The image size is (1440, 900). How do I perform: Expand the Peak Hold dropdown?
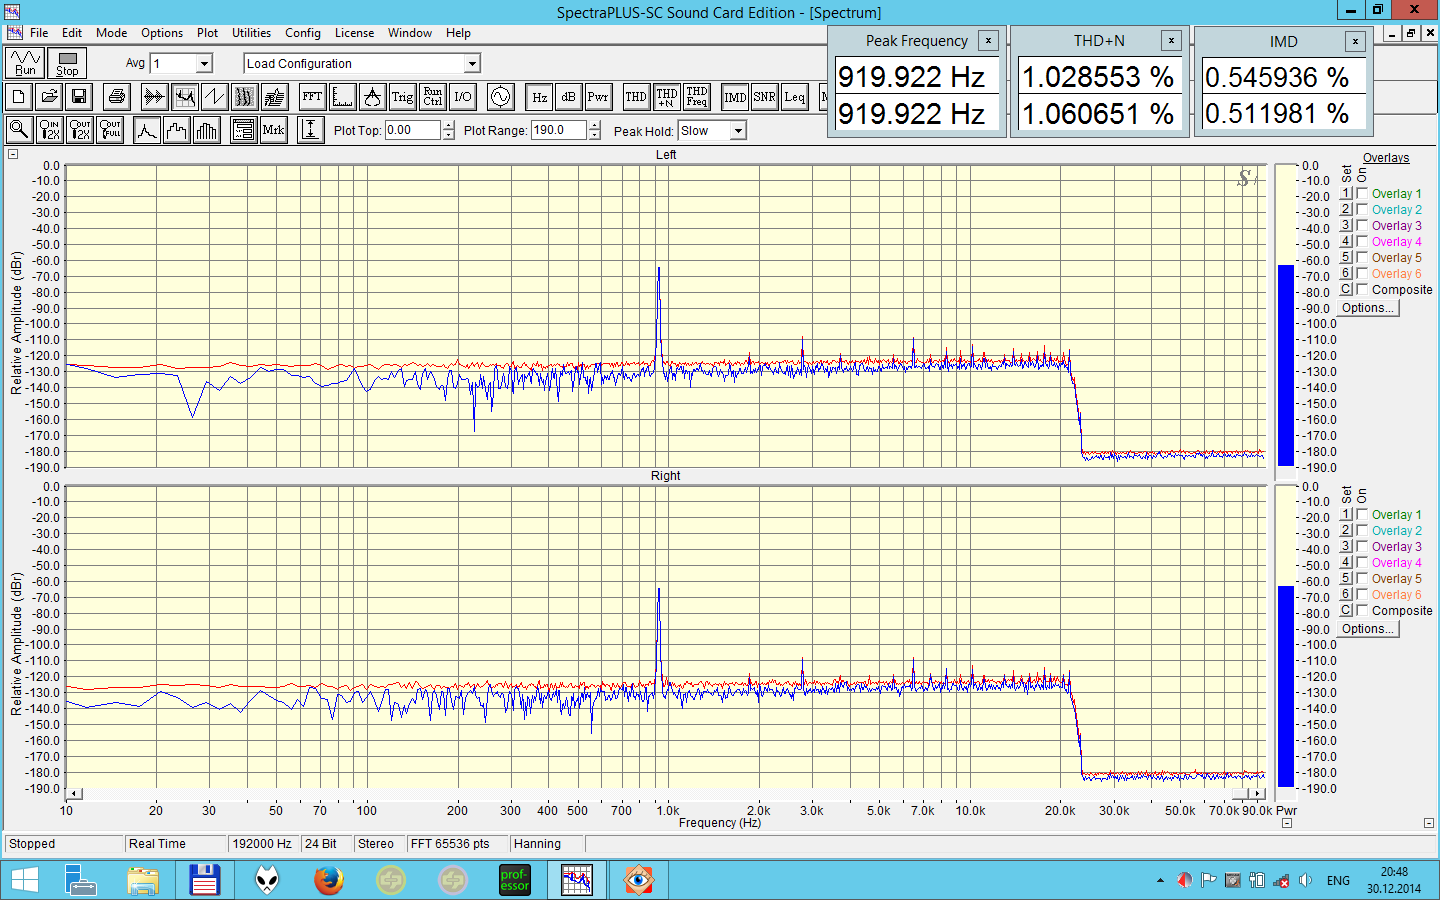(x=738, y=131)
